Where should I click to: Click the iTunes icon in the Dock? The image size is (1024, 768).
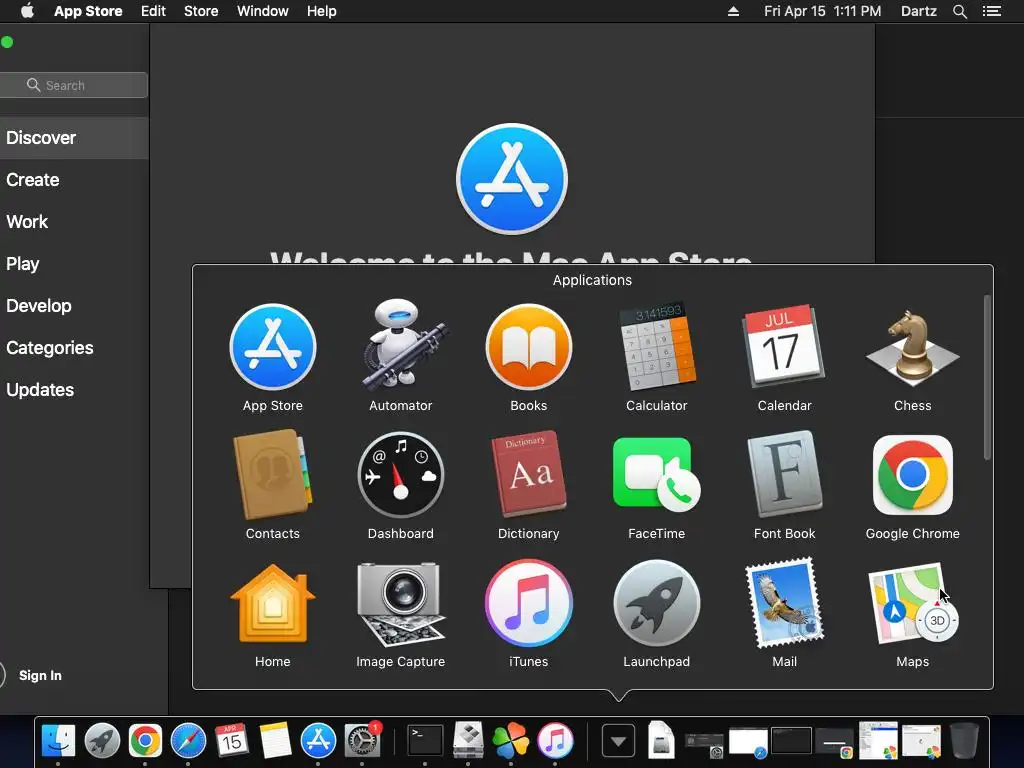(x=555, y=741)
